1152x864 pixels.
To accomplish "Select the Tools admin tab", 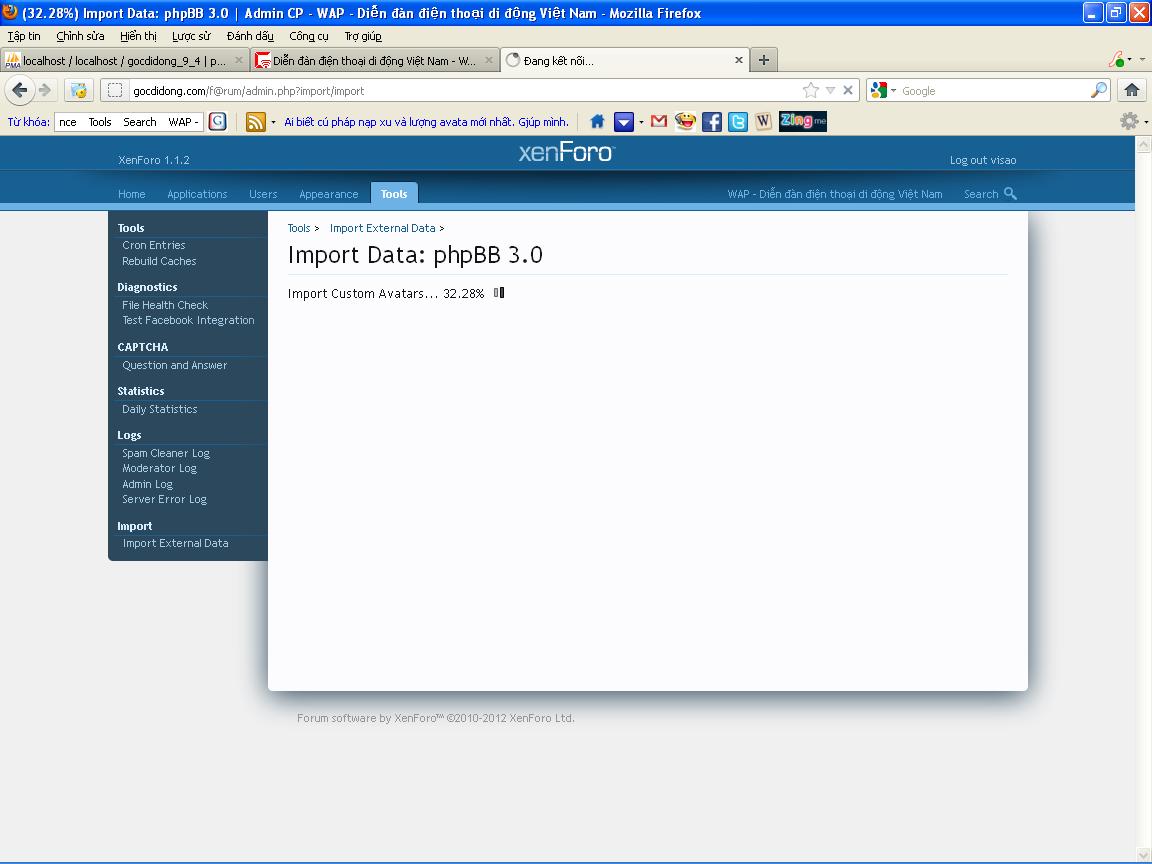I will tap(394, 193).
